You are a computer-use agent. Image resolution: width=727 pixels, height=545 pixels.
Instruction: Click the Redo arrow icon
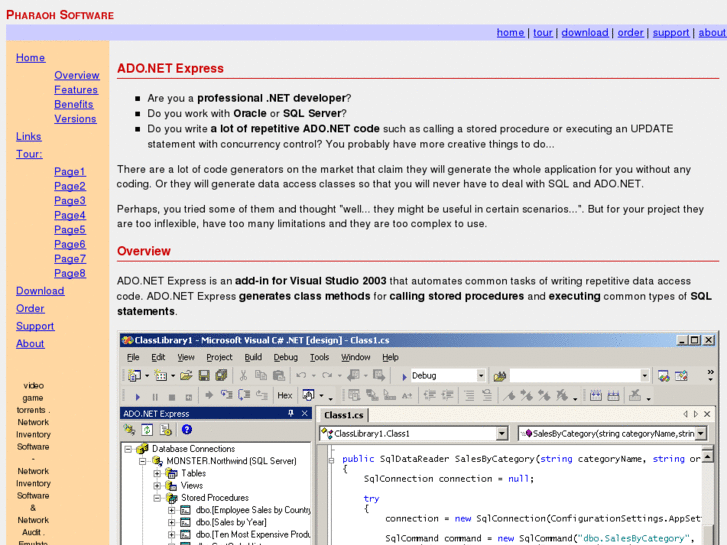[327, 375]
